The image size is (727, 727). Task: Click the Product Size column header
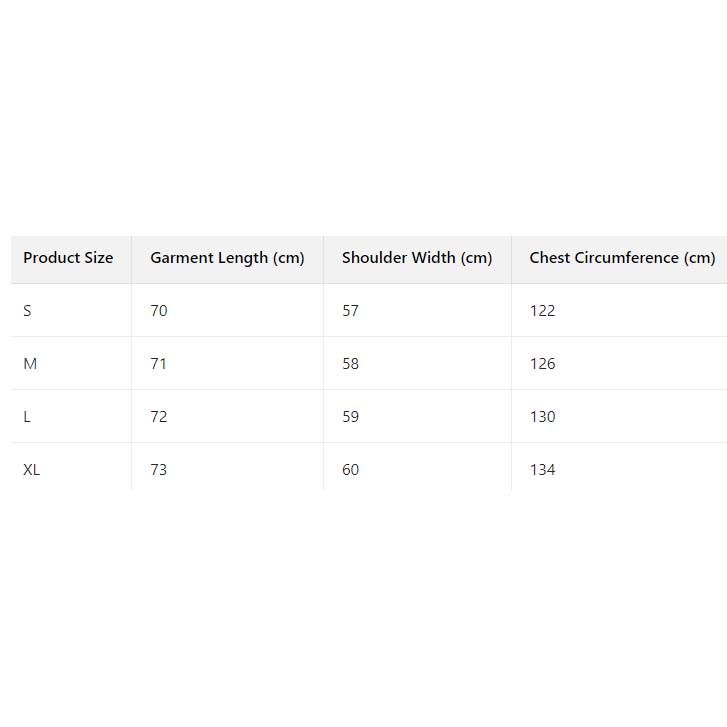(x=68, y=258)
